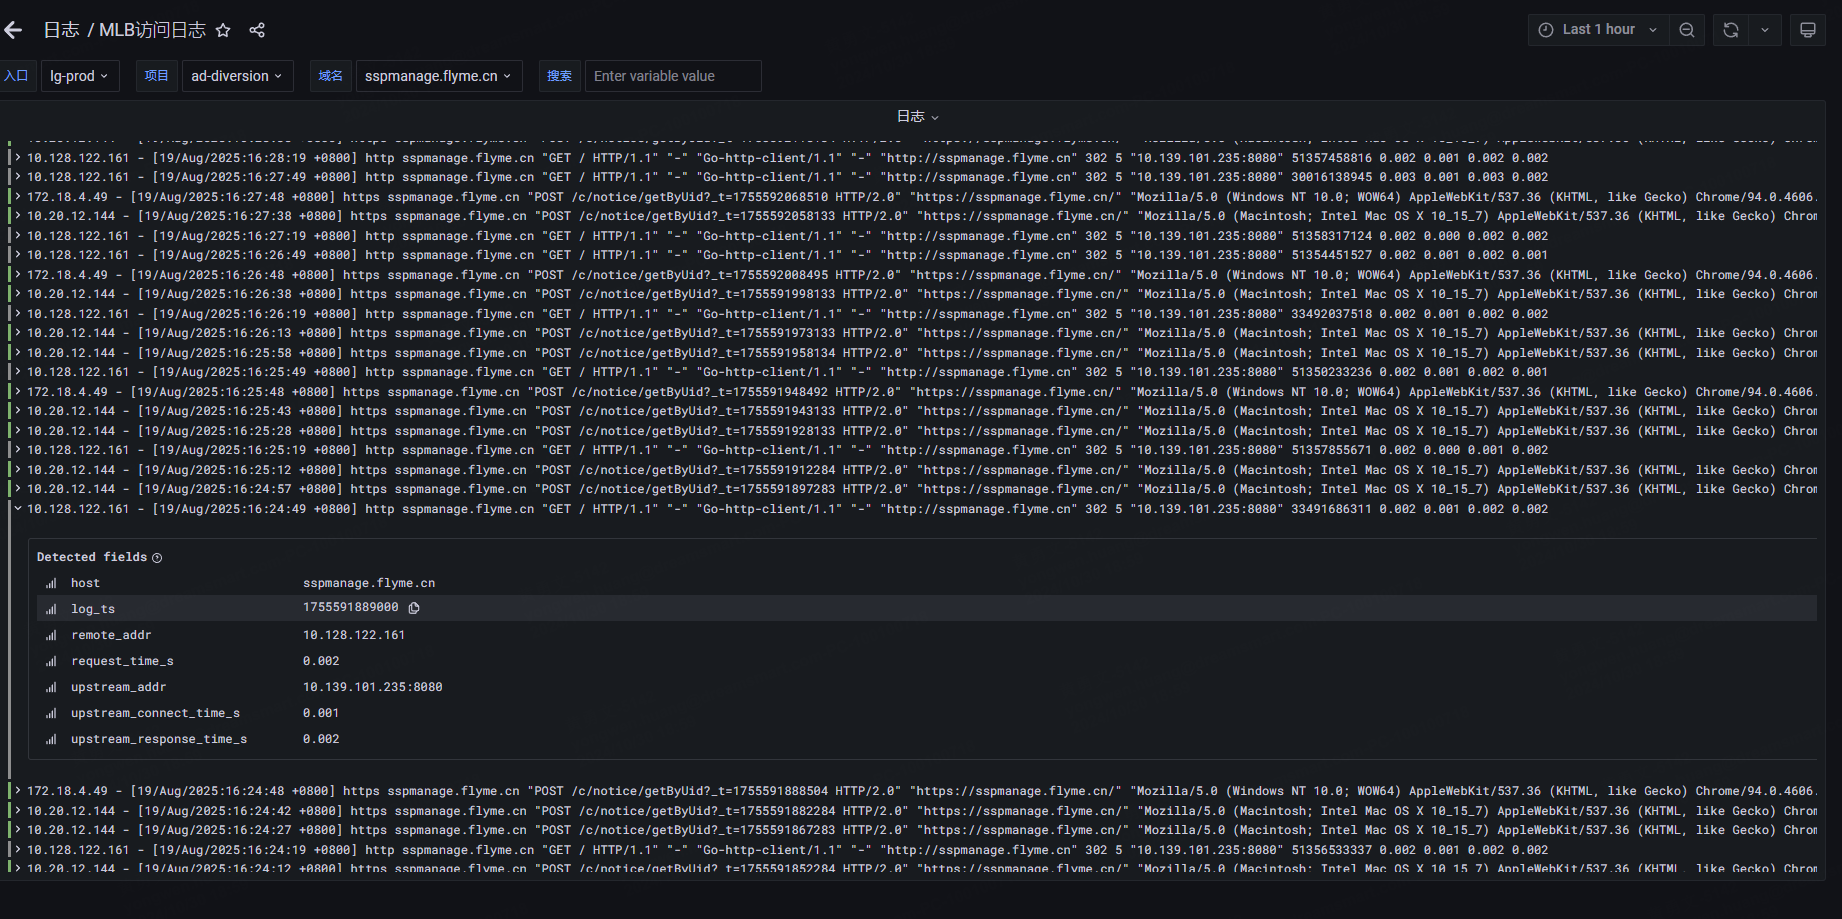Click the refresh dashboard icon
This screenshot has height=919, width=1842.
(1731, 30)
